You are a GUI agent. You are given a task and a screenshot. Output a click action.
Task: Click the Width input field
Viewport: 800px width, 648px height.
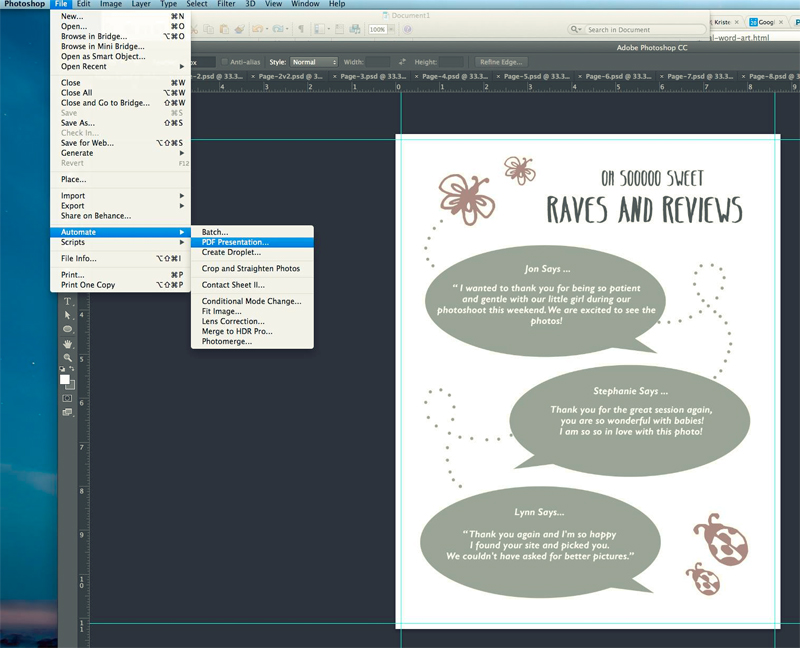378,62
